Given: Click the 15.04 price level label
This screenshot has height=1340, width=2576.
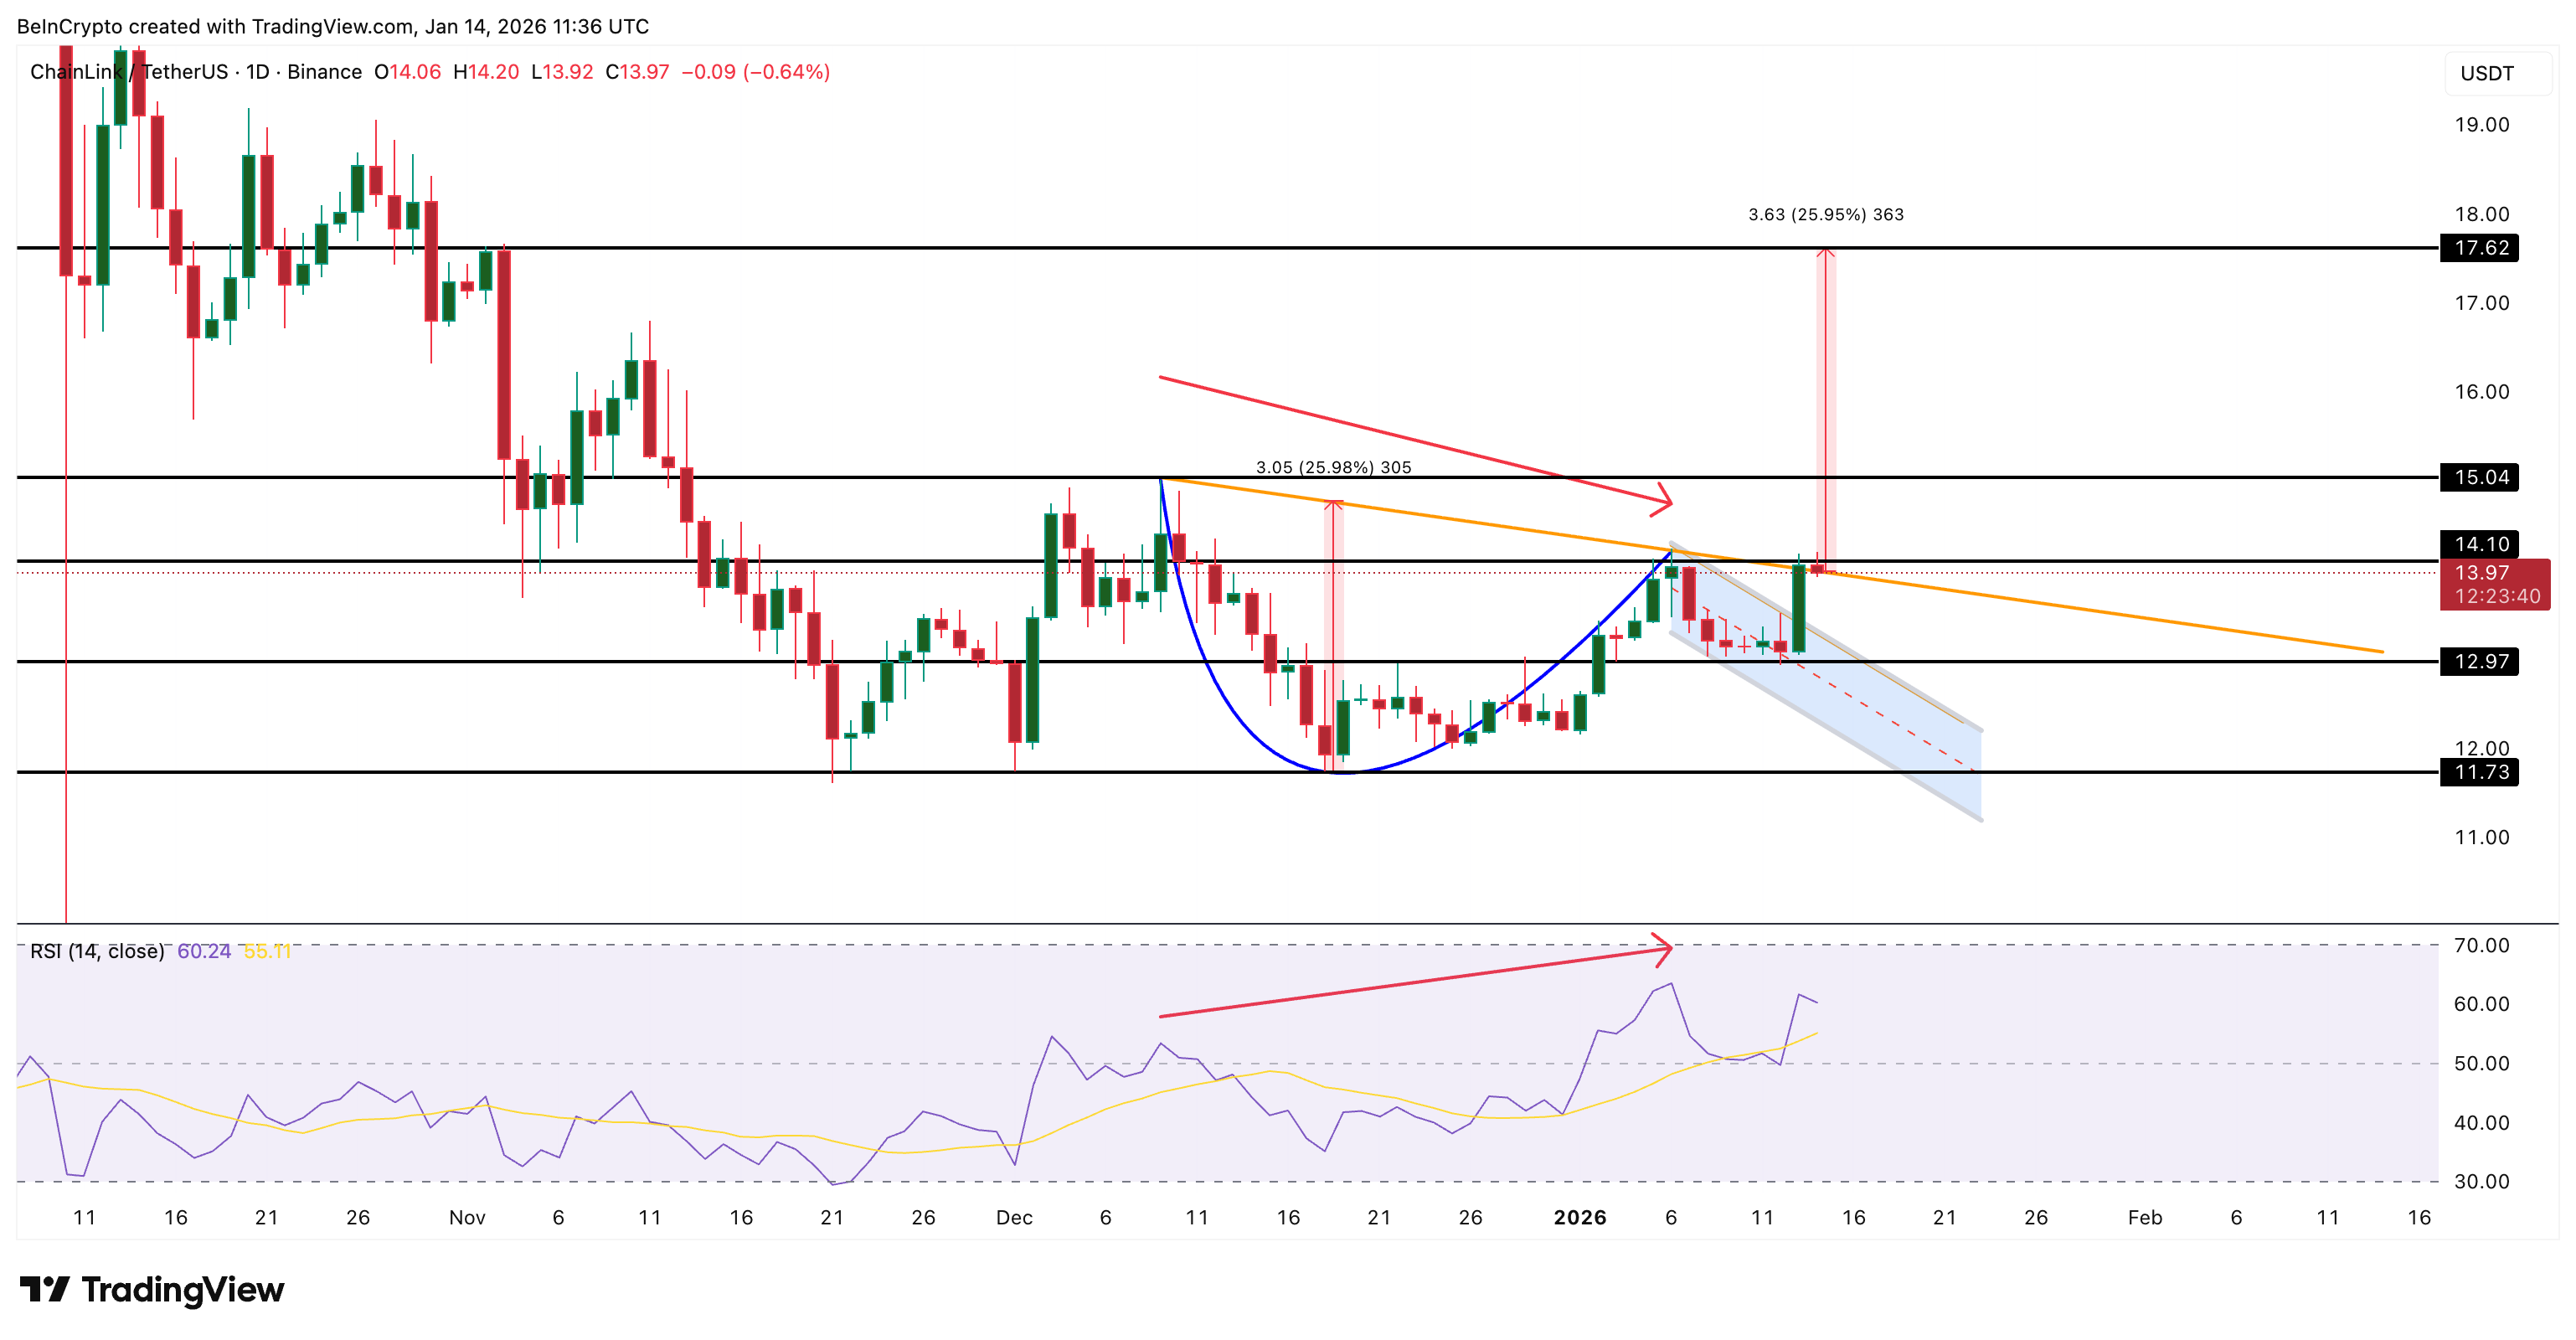Looking at the screenshot, I should 2480,477.
